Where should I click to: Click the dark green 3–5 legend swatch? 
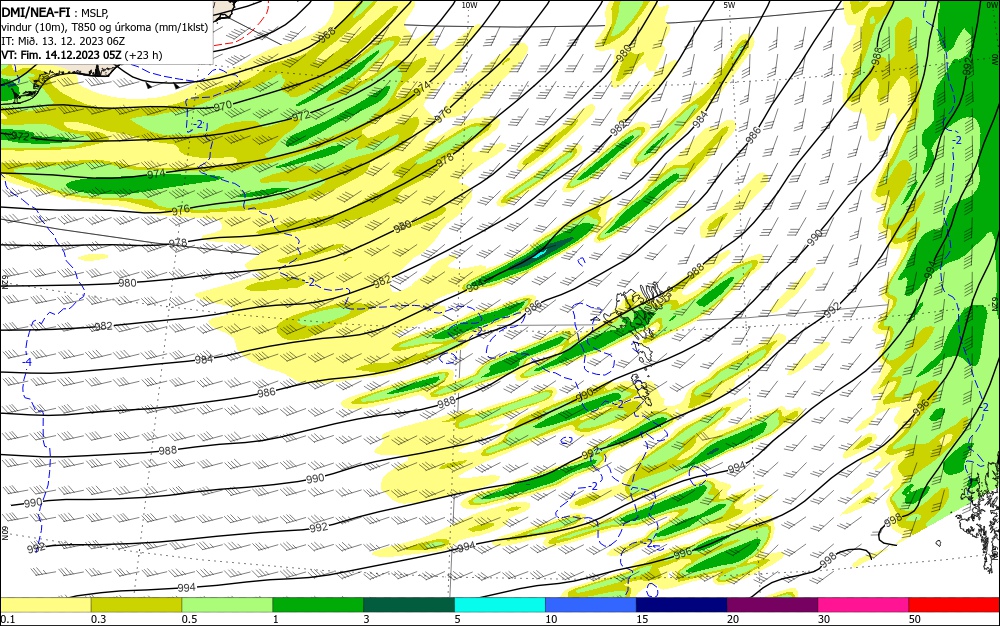(409, 605)
